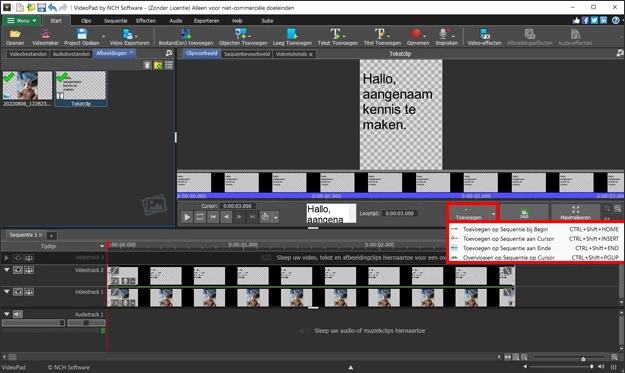Viewport: 625px width, 373px height.
Task: Add new sequence with plus tab
Action: [51, 235]
